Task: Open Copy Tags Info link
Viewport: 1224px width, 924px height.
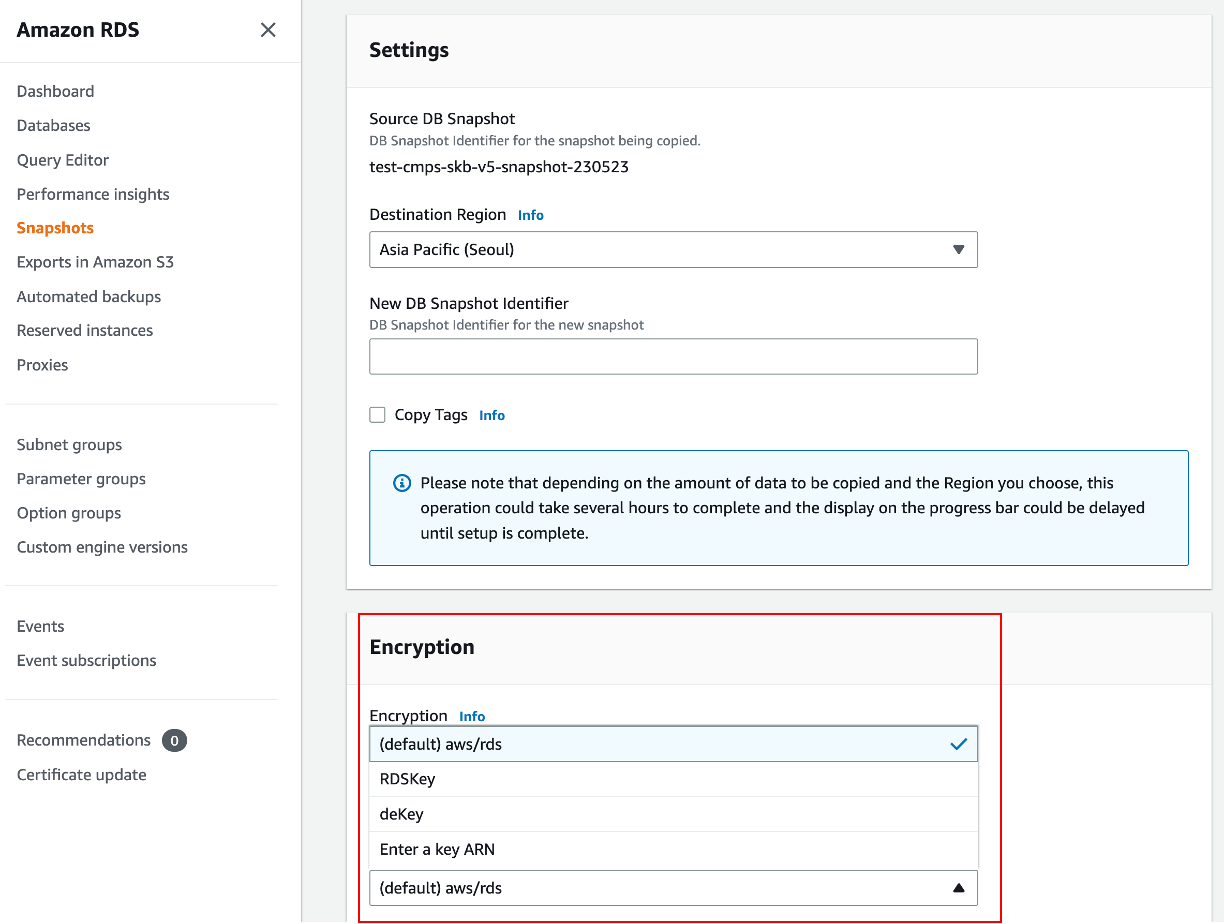Action: (492, 415)
